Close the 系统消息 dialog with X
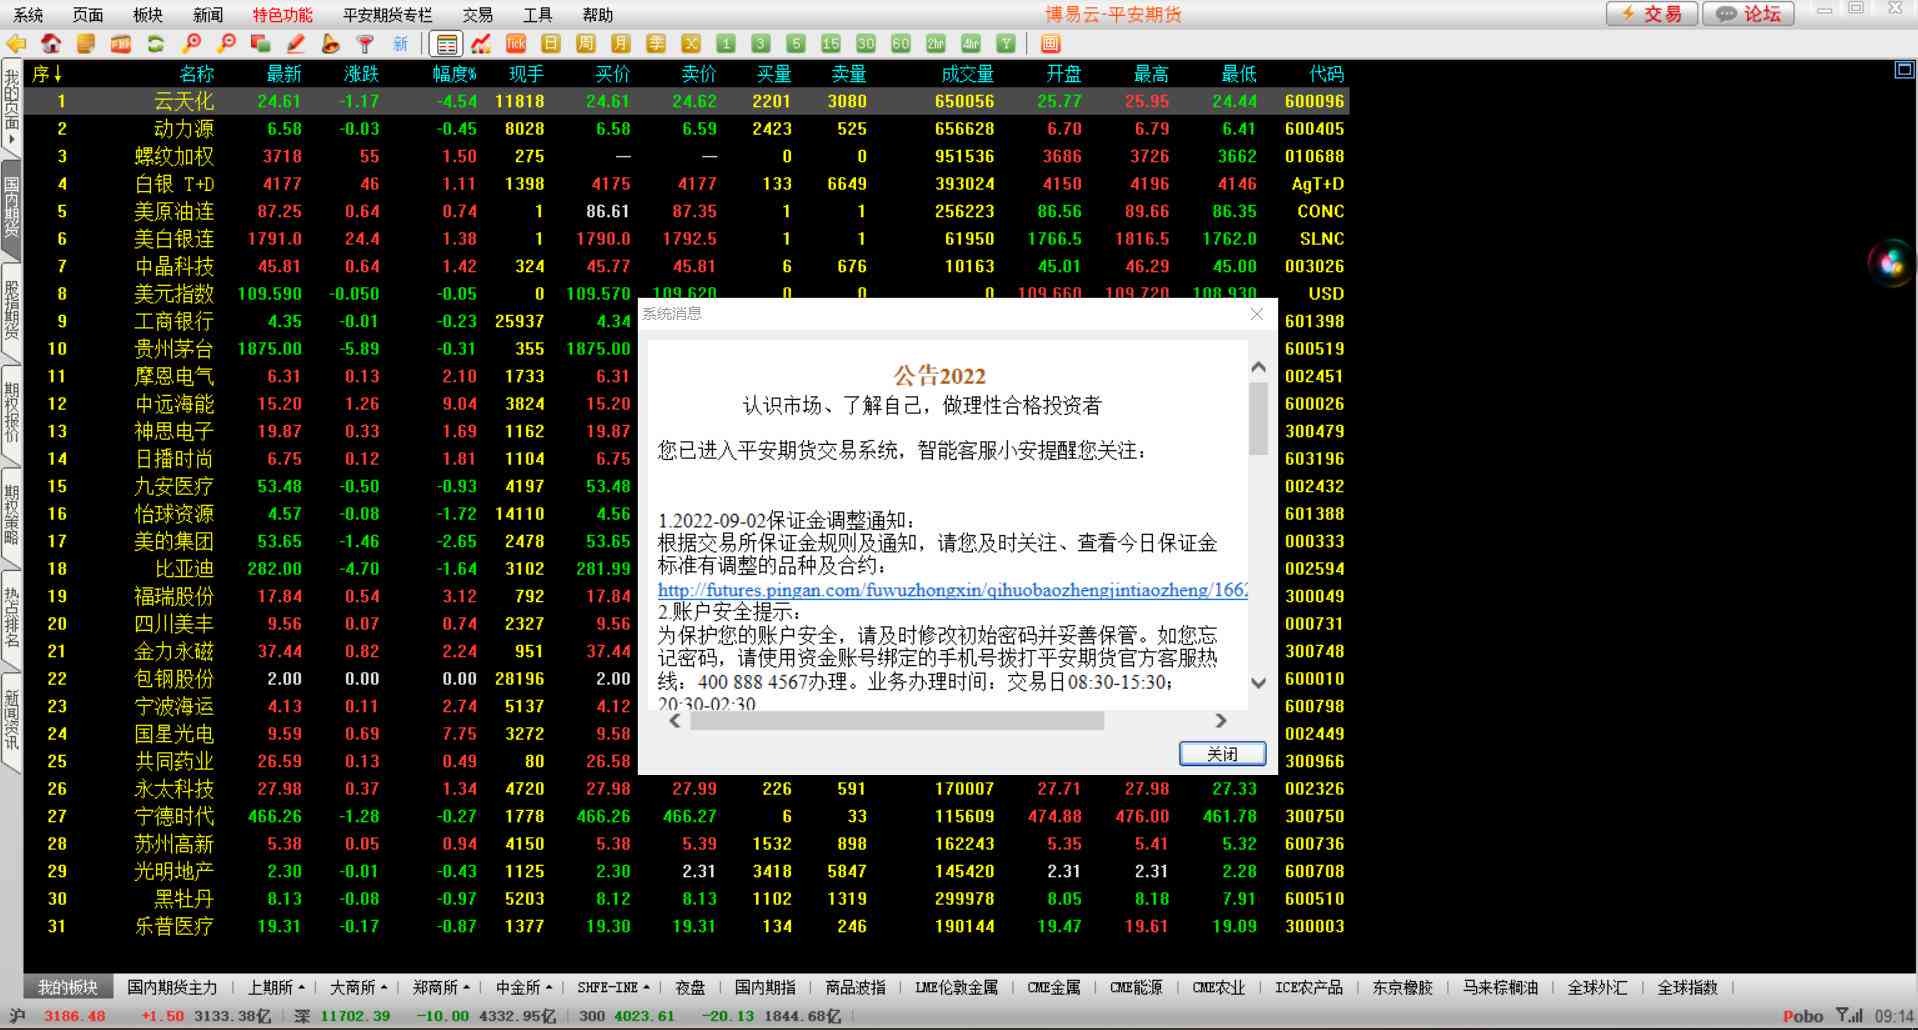1918x1030 pixels. (x=1257, y=314)
